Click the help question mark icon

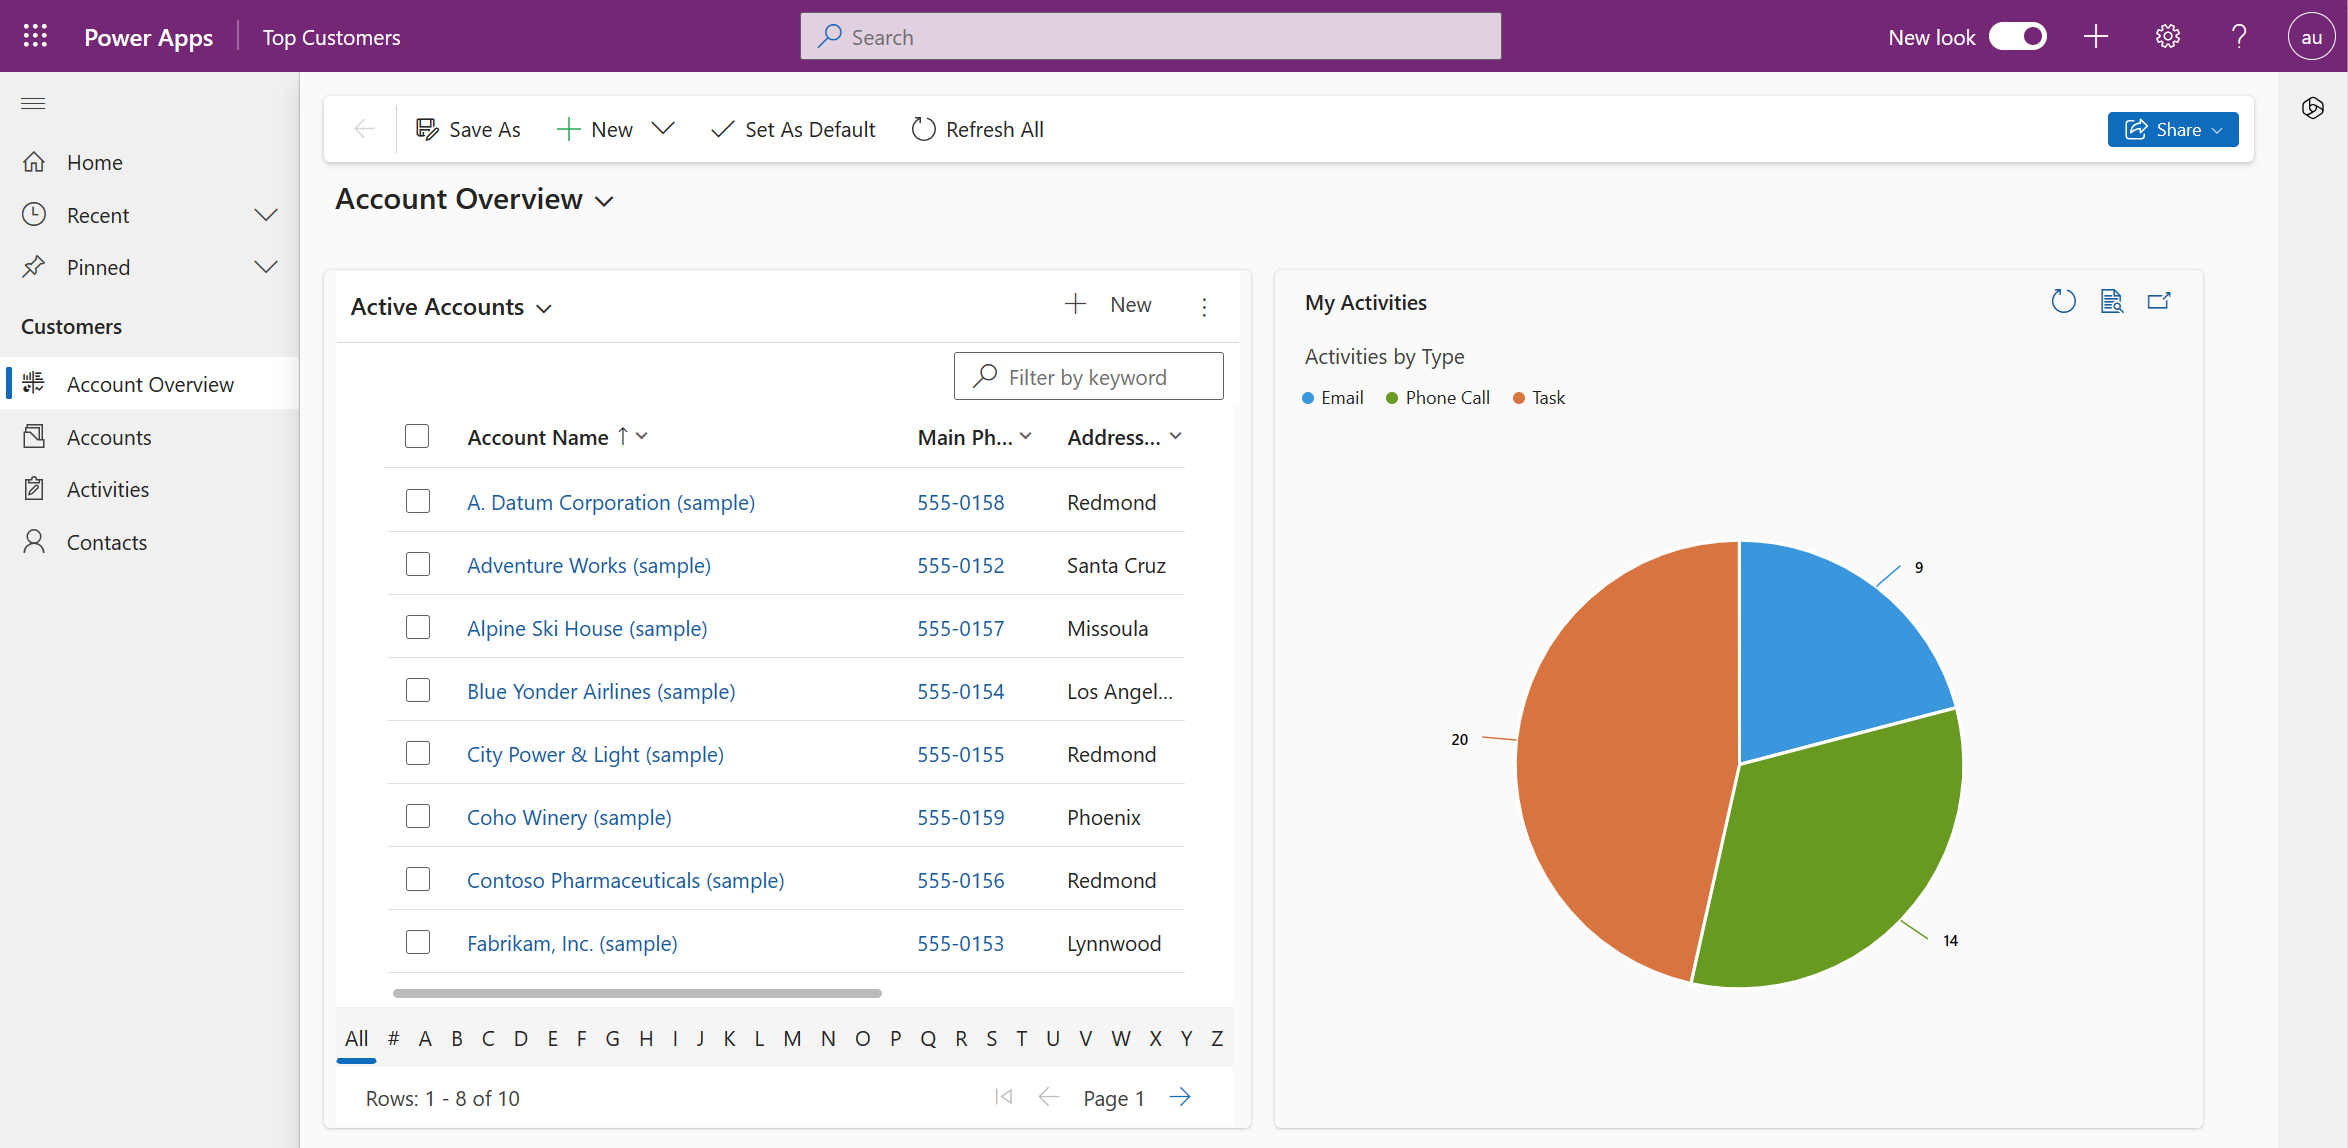pos(2239,36)
